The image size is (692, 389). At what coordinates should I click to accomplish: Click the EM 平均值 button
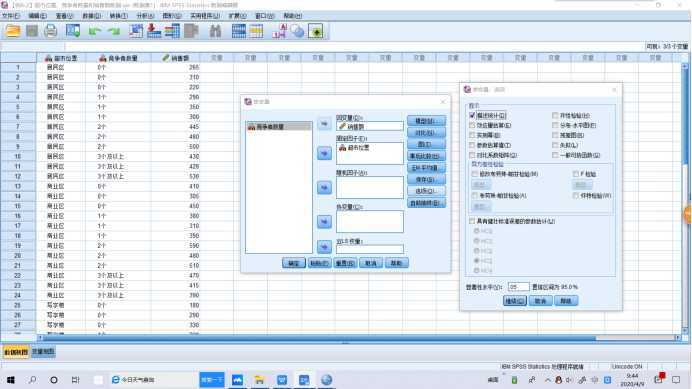coord(426,168)
